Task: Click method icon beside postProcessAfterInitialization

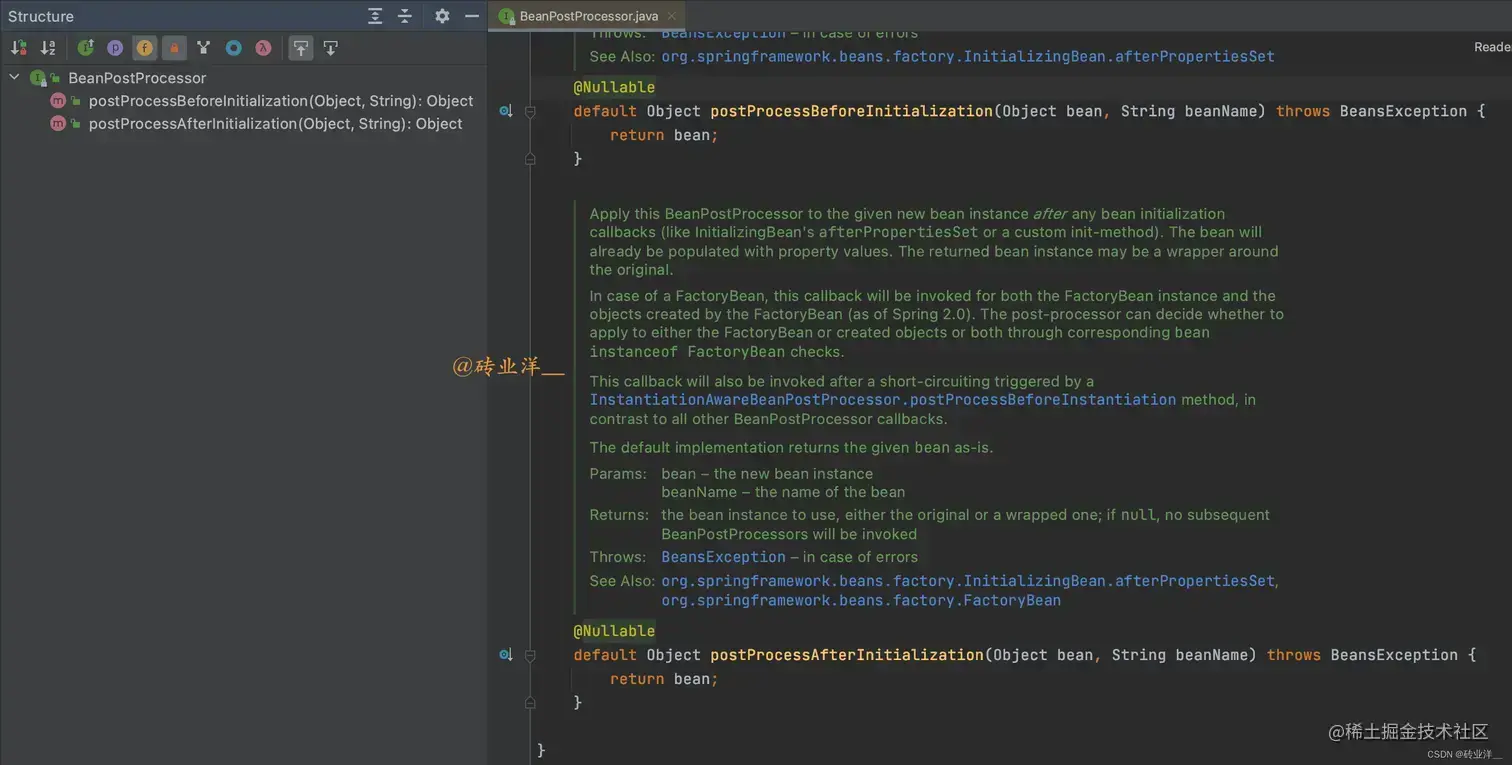Action: pyautogui.click(x=58, y=124)
